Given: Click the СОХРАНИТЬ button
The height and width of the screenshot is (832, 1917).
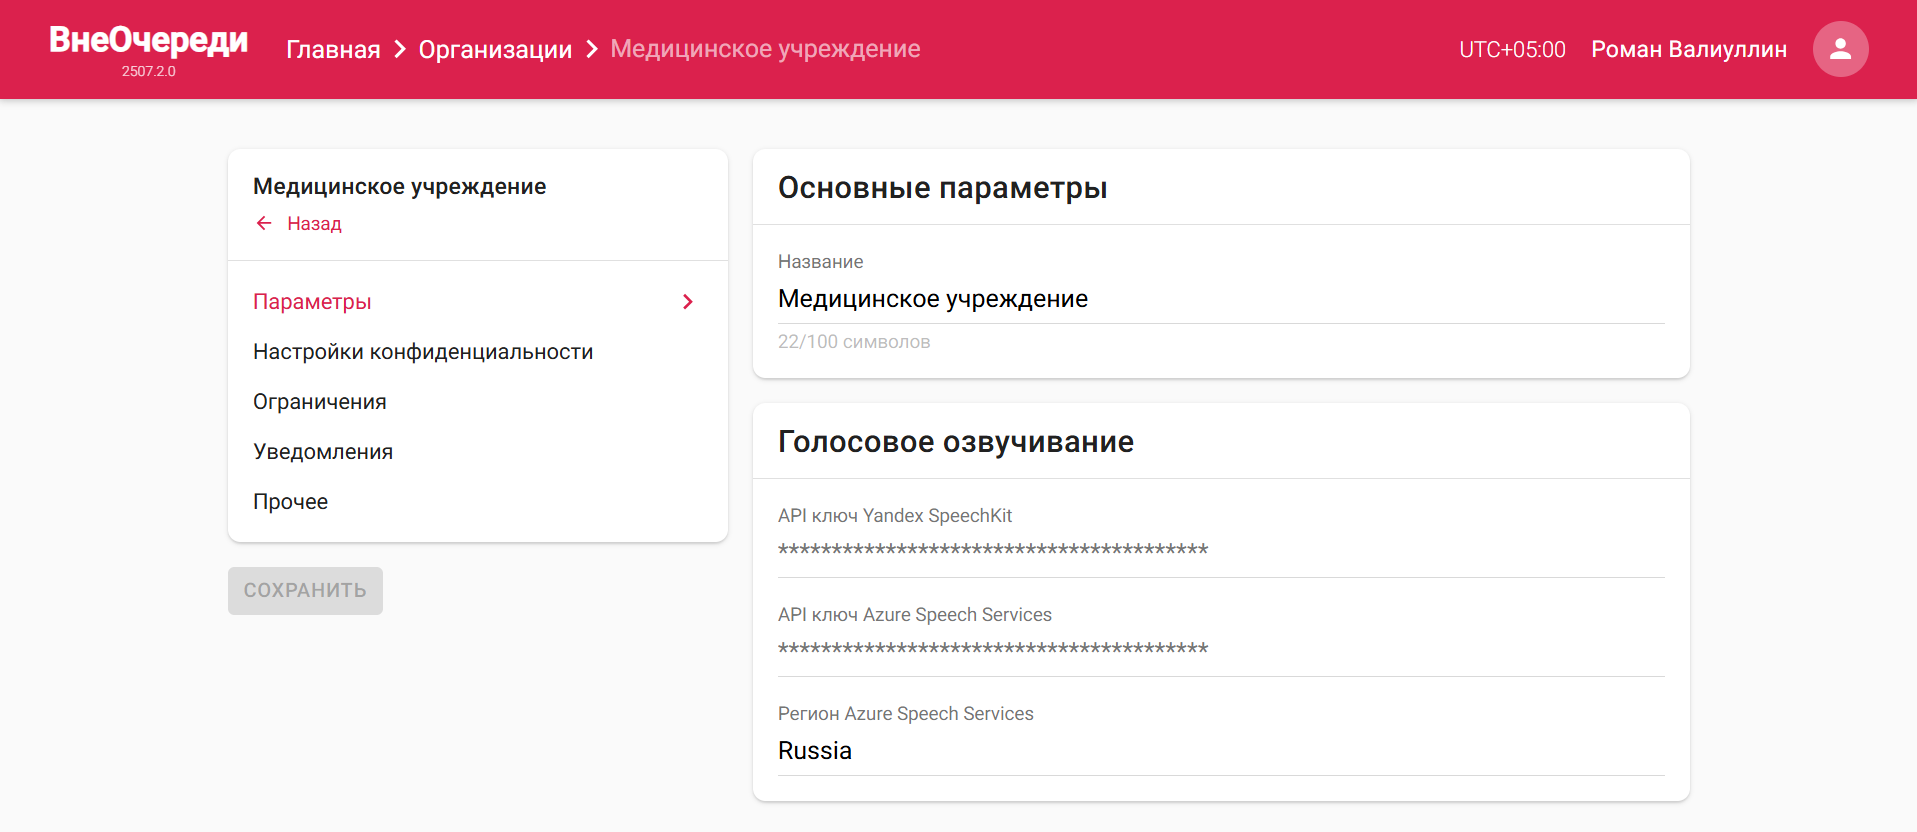Looking at the screenshot, I should tap(305, 591).
